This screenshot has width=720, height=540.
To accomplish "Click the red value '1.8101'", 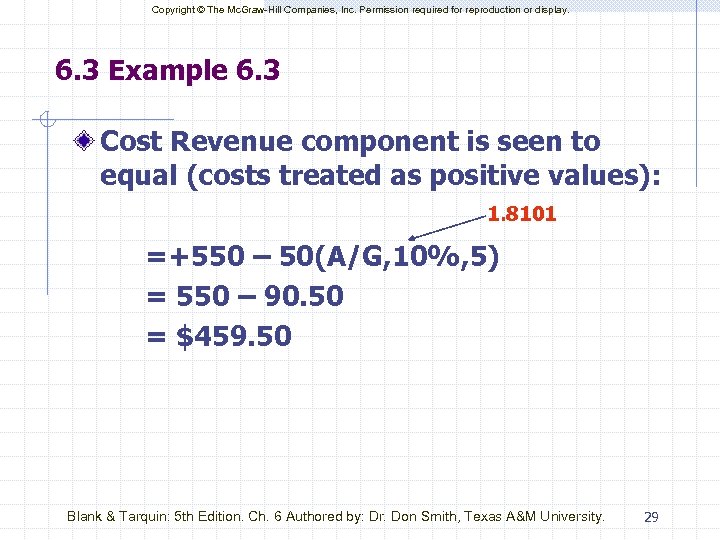I will pos(522,214).
